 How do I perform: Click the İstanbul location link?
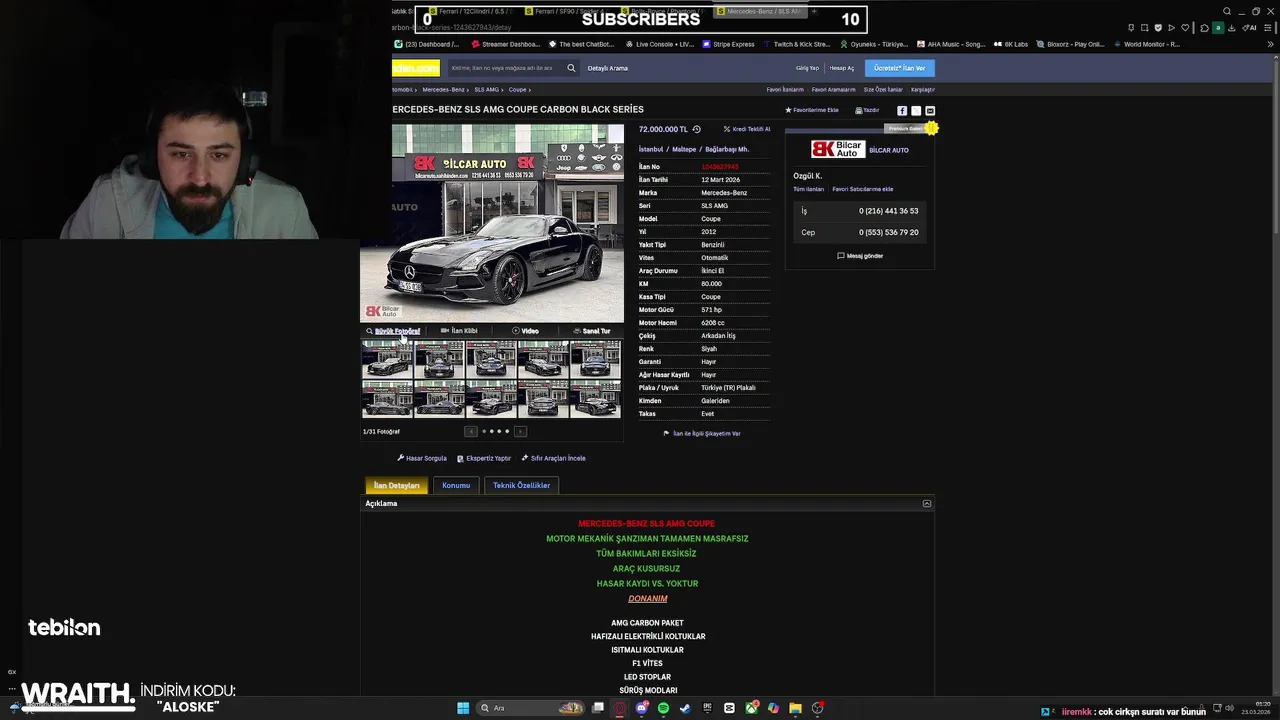pyautogui.click(x=651, y=149)
